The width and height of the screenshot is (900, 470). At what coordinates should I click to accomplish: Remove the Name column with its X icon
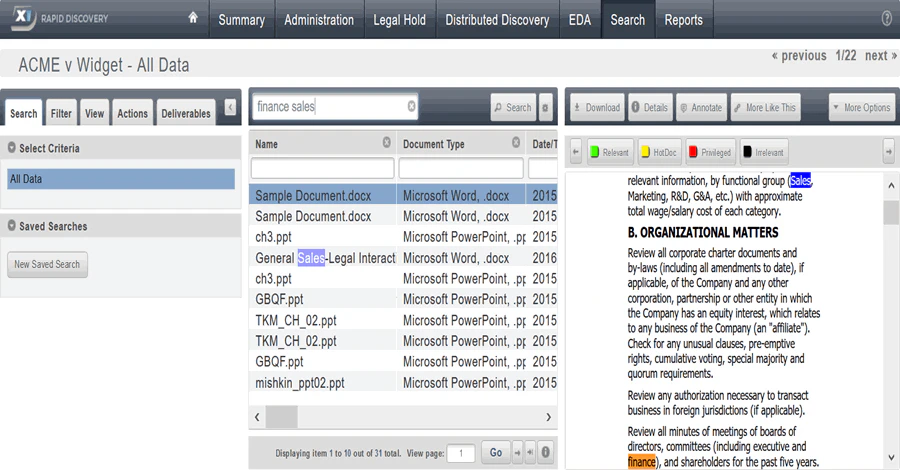click(386, 142)
